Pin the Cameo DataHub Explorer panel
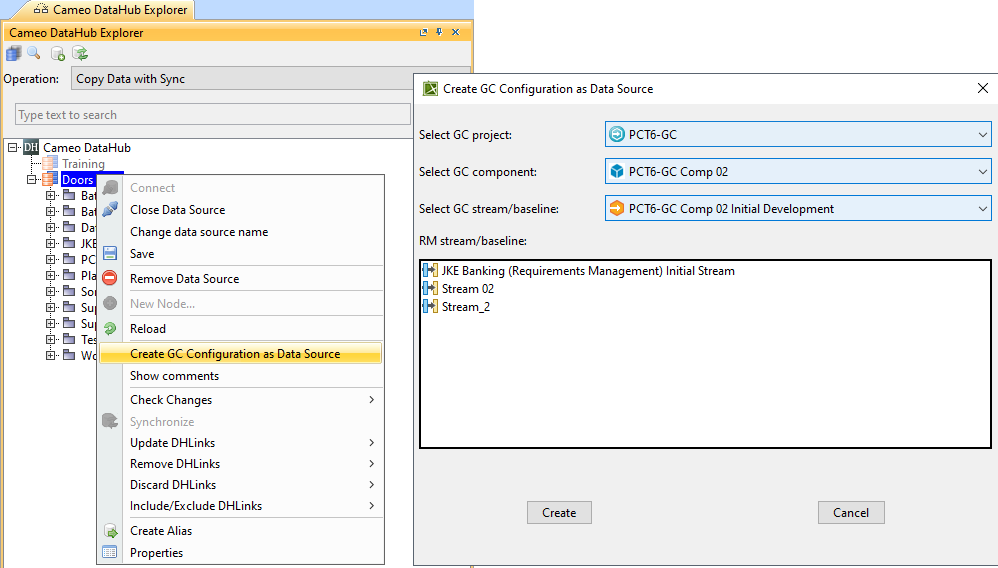 click(439, 33)
